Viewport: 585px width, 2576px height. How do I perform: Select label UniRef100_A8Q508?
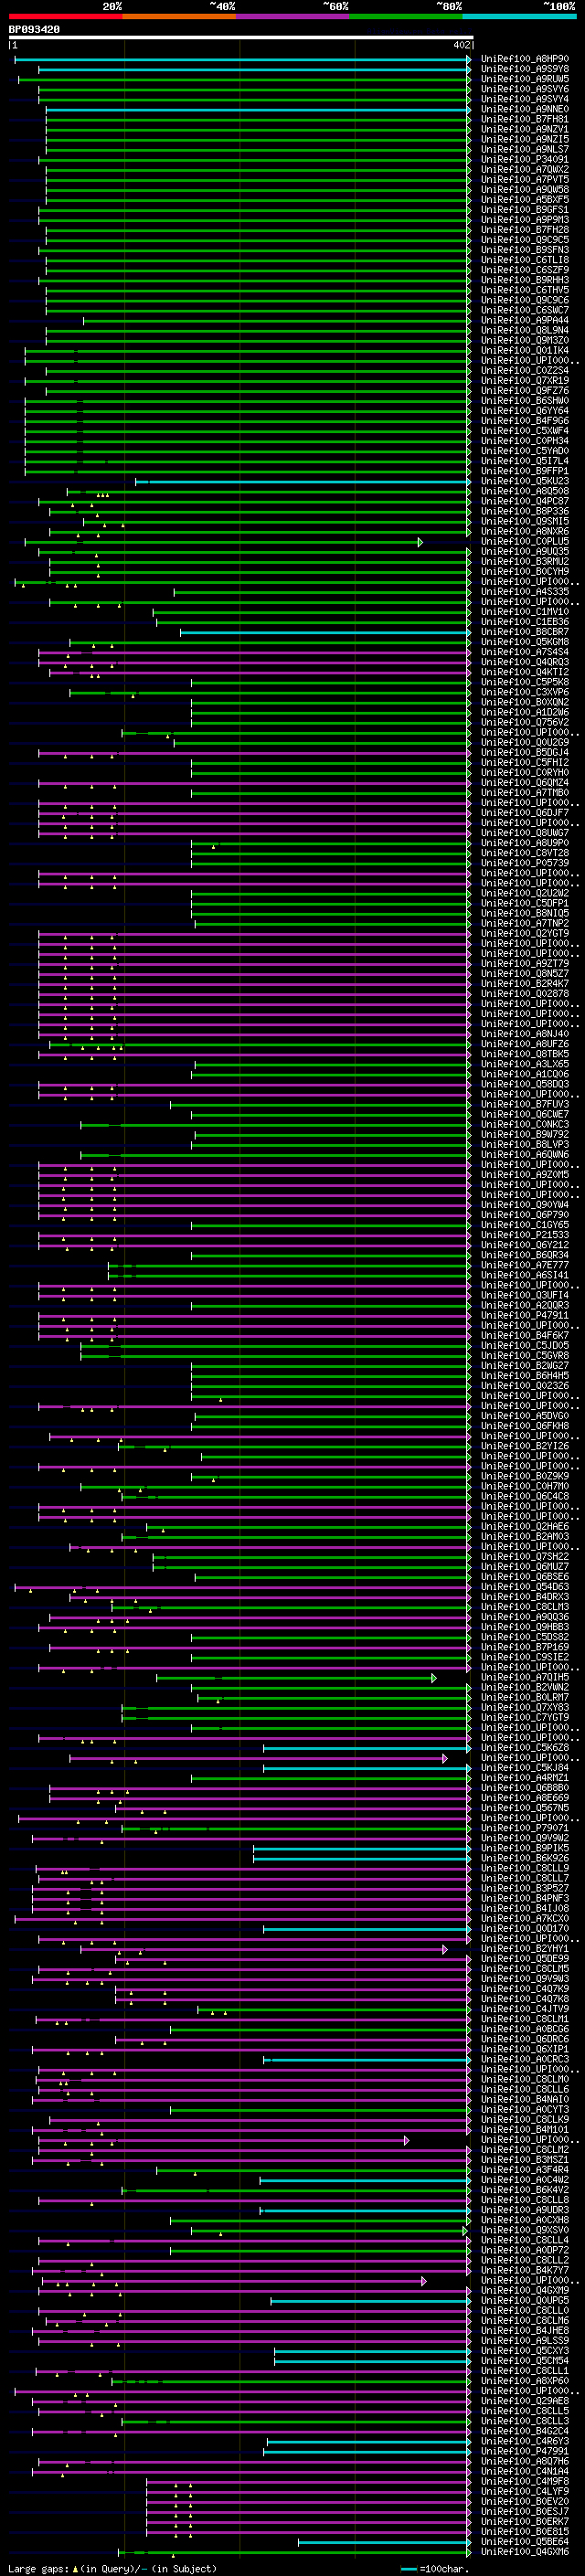(x=524, y=491)
